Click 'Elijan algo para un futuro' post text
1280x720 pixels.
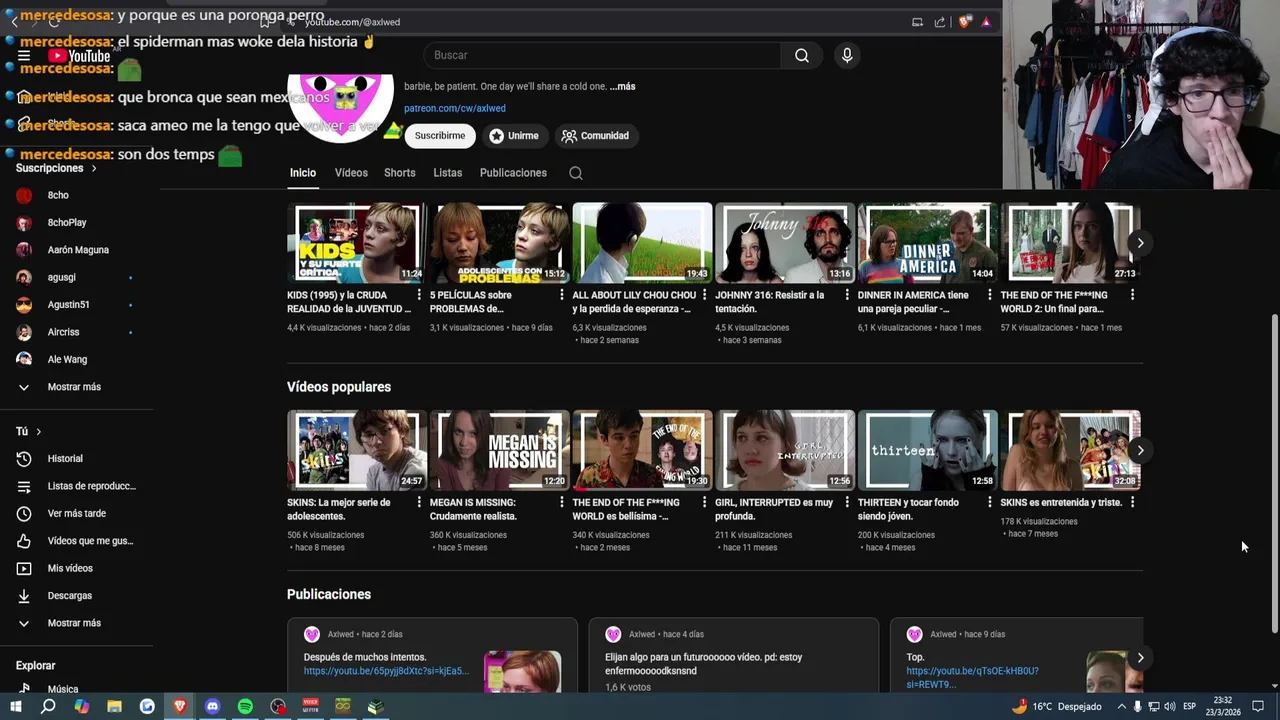click(703, 664)
